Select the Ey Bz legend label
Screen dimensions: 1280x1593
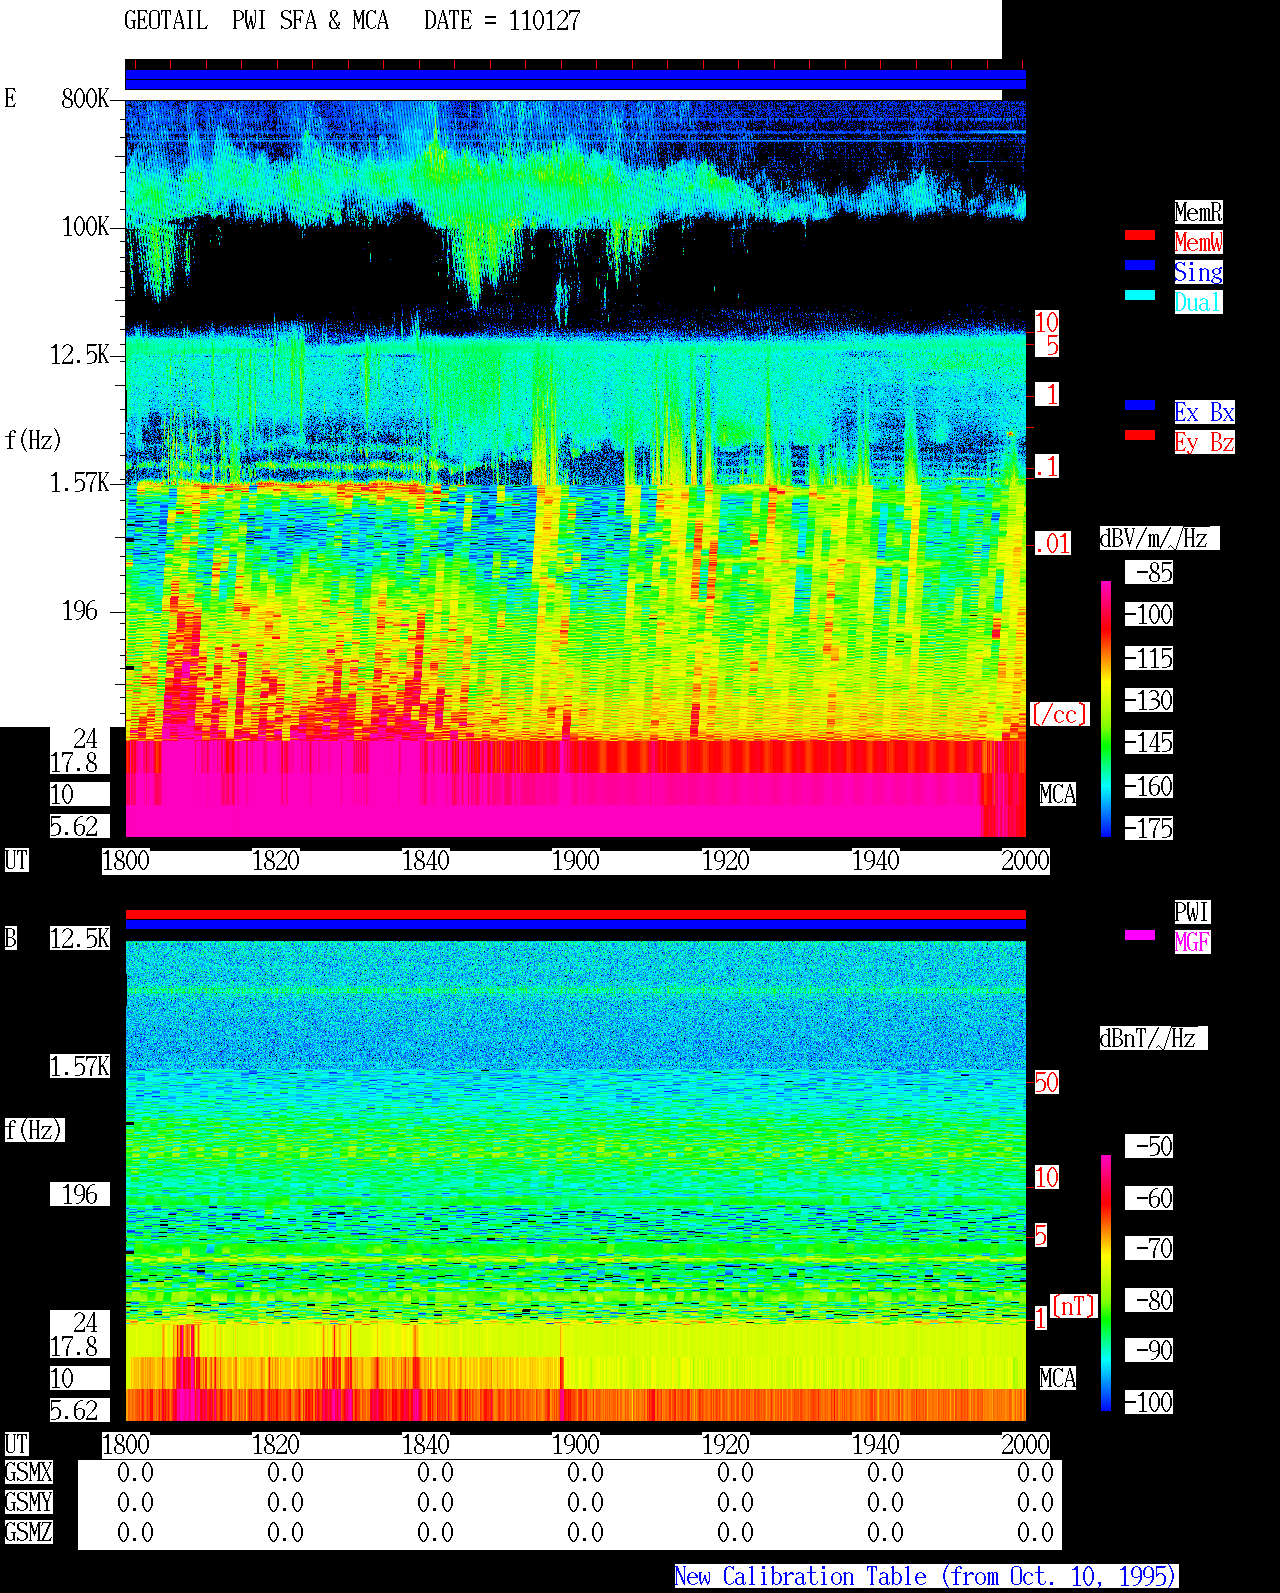click(1204, 442)
